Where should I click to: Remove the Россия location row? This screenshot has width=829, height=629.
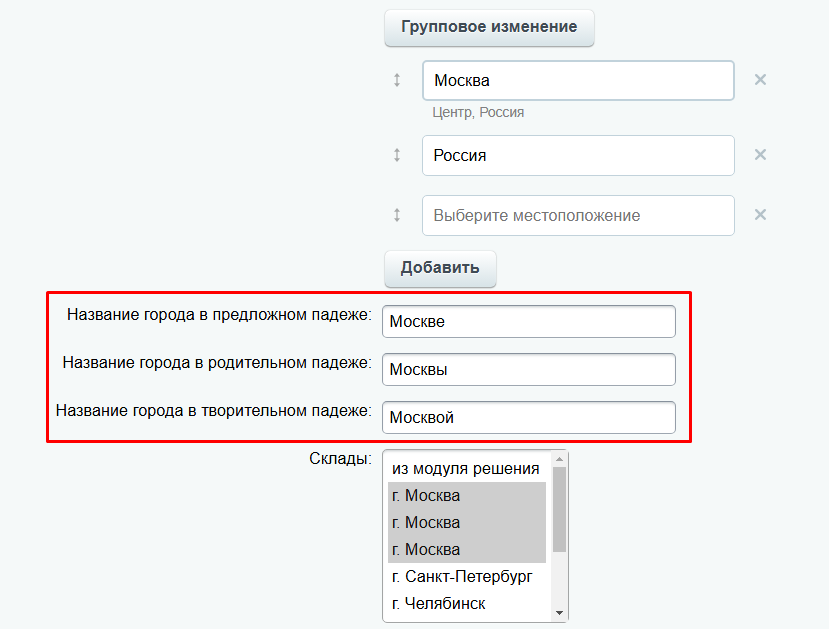point(760,155)
